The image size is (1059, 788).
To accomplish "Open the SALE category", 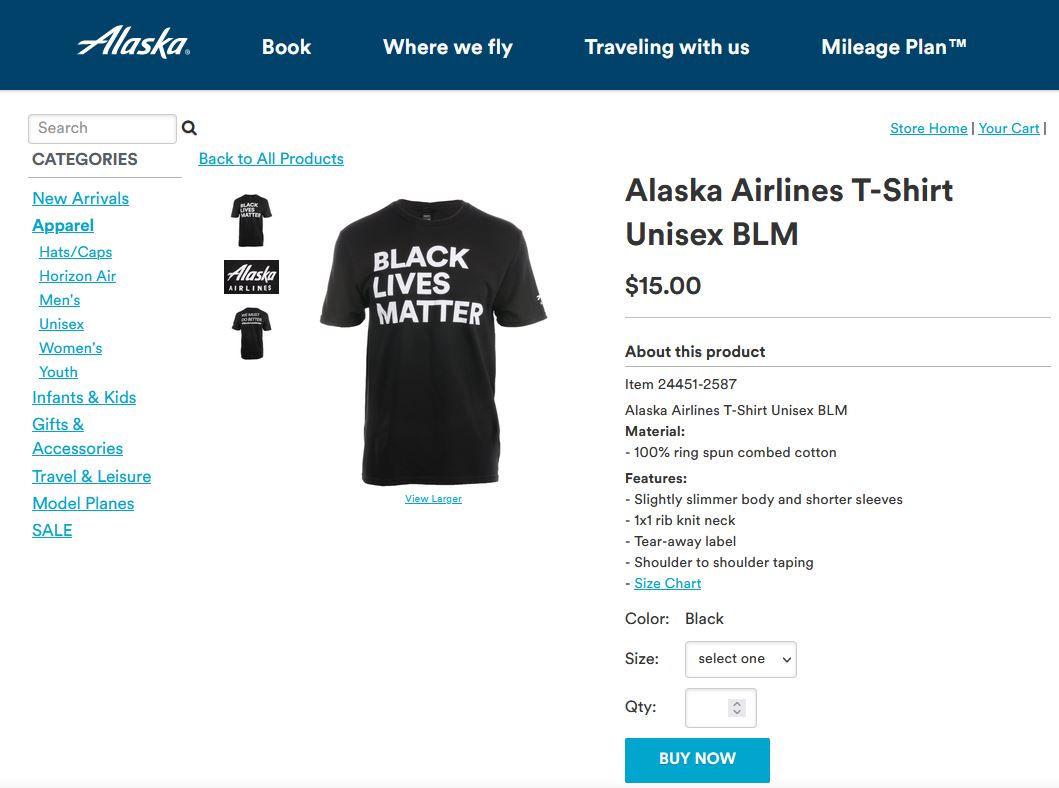I will pos(52,530).
